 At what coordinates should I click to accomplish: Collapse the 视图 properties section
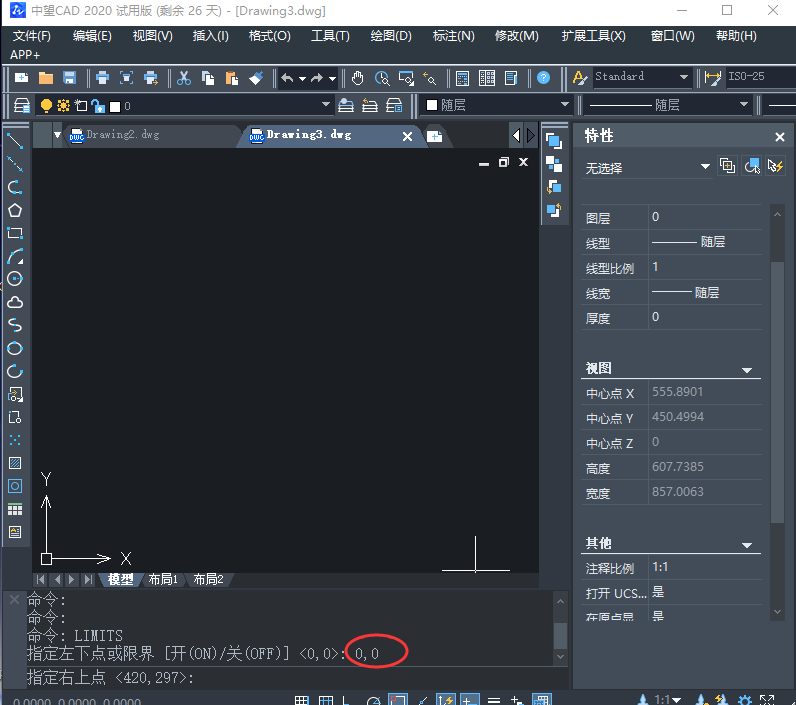pyautogui.click(x=746, y=370)
